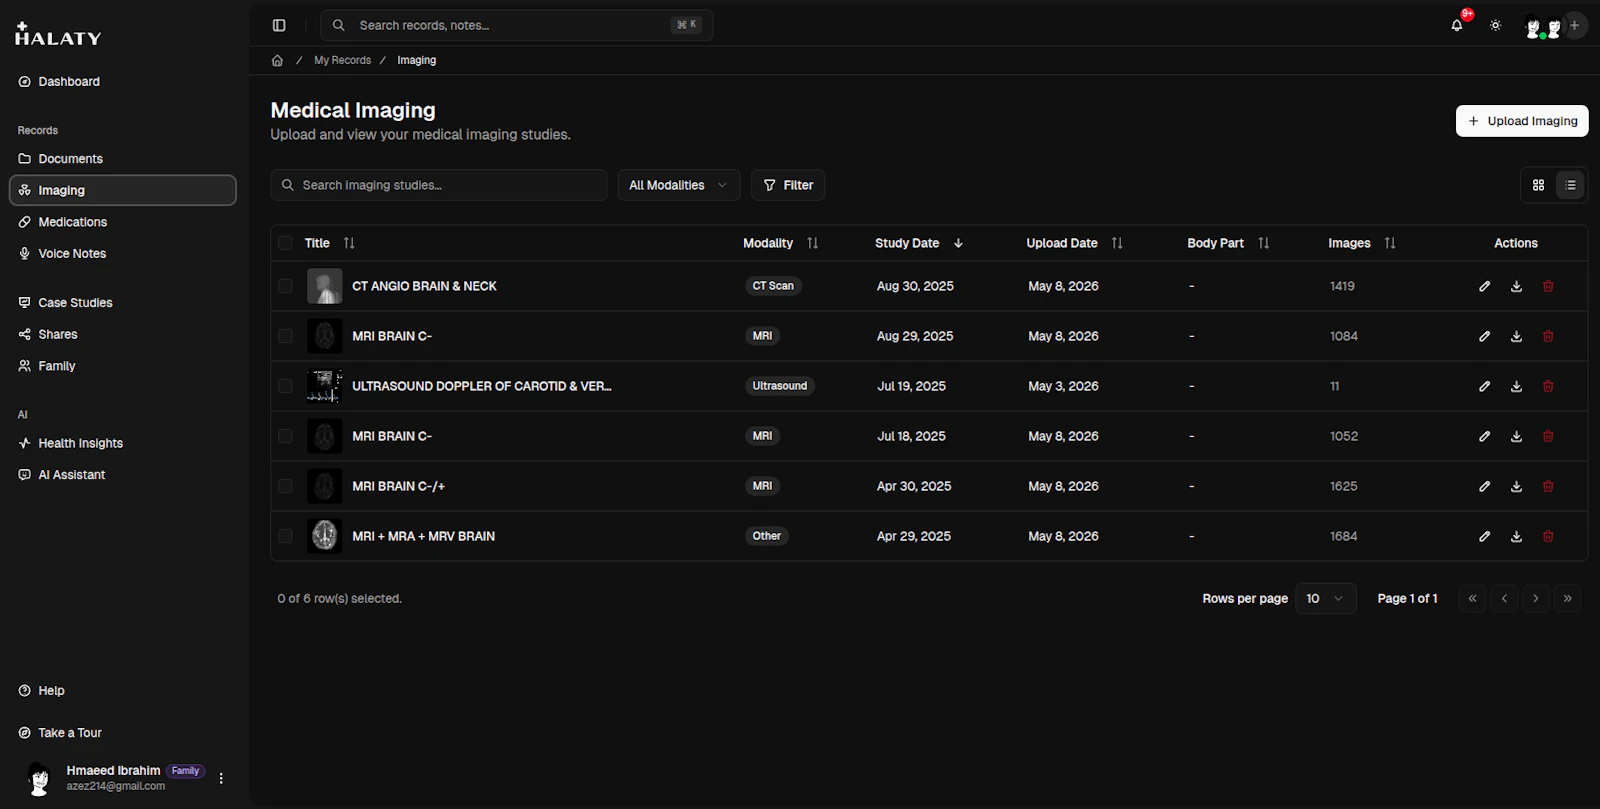Download CT ANGIO BRAIN & NECK study

pos(1516,286)
